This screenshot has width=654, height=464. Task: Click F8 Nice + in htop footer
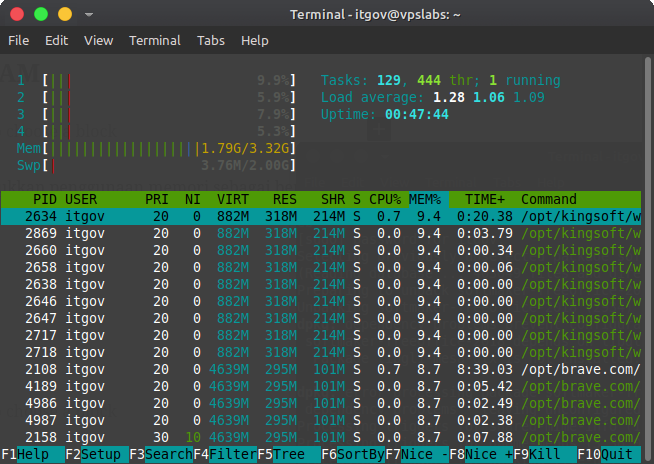(x=481, y=454)
